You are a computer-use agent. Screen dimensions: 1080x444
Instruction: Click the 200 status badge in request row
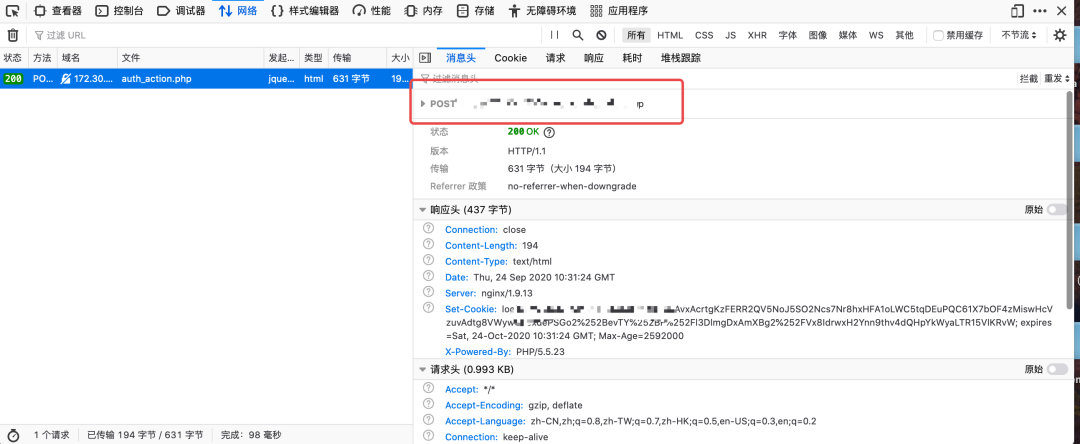point(13,79)
